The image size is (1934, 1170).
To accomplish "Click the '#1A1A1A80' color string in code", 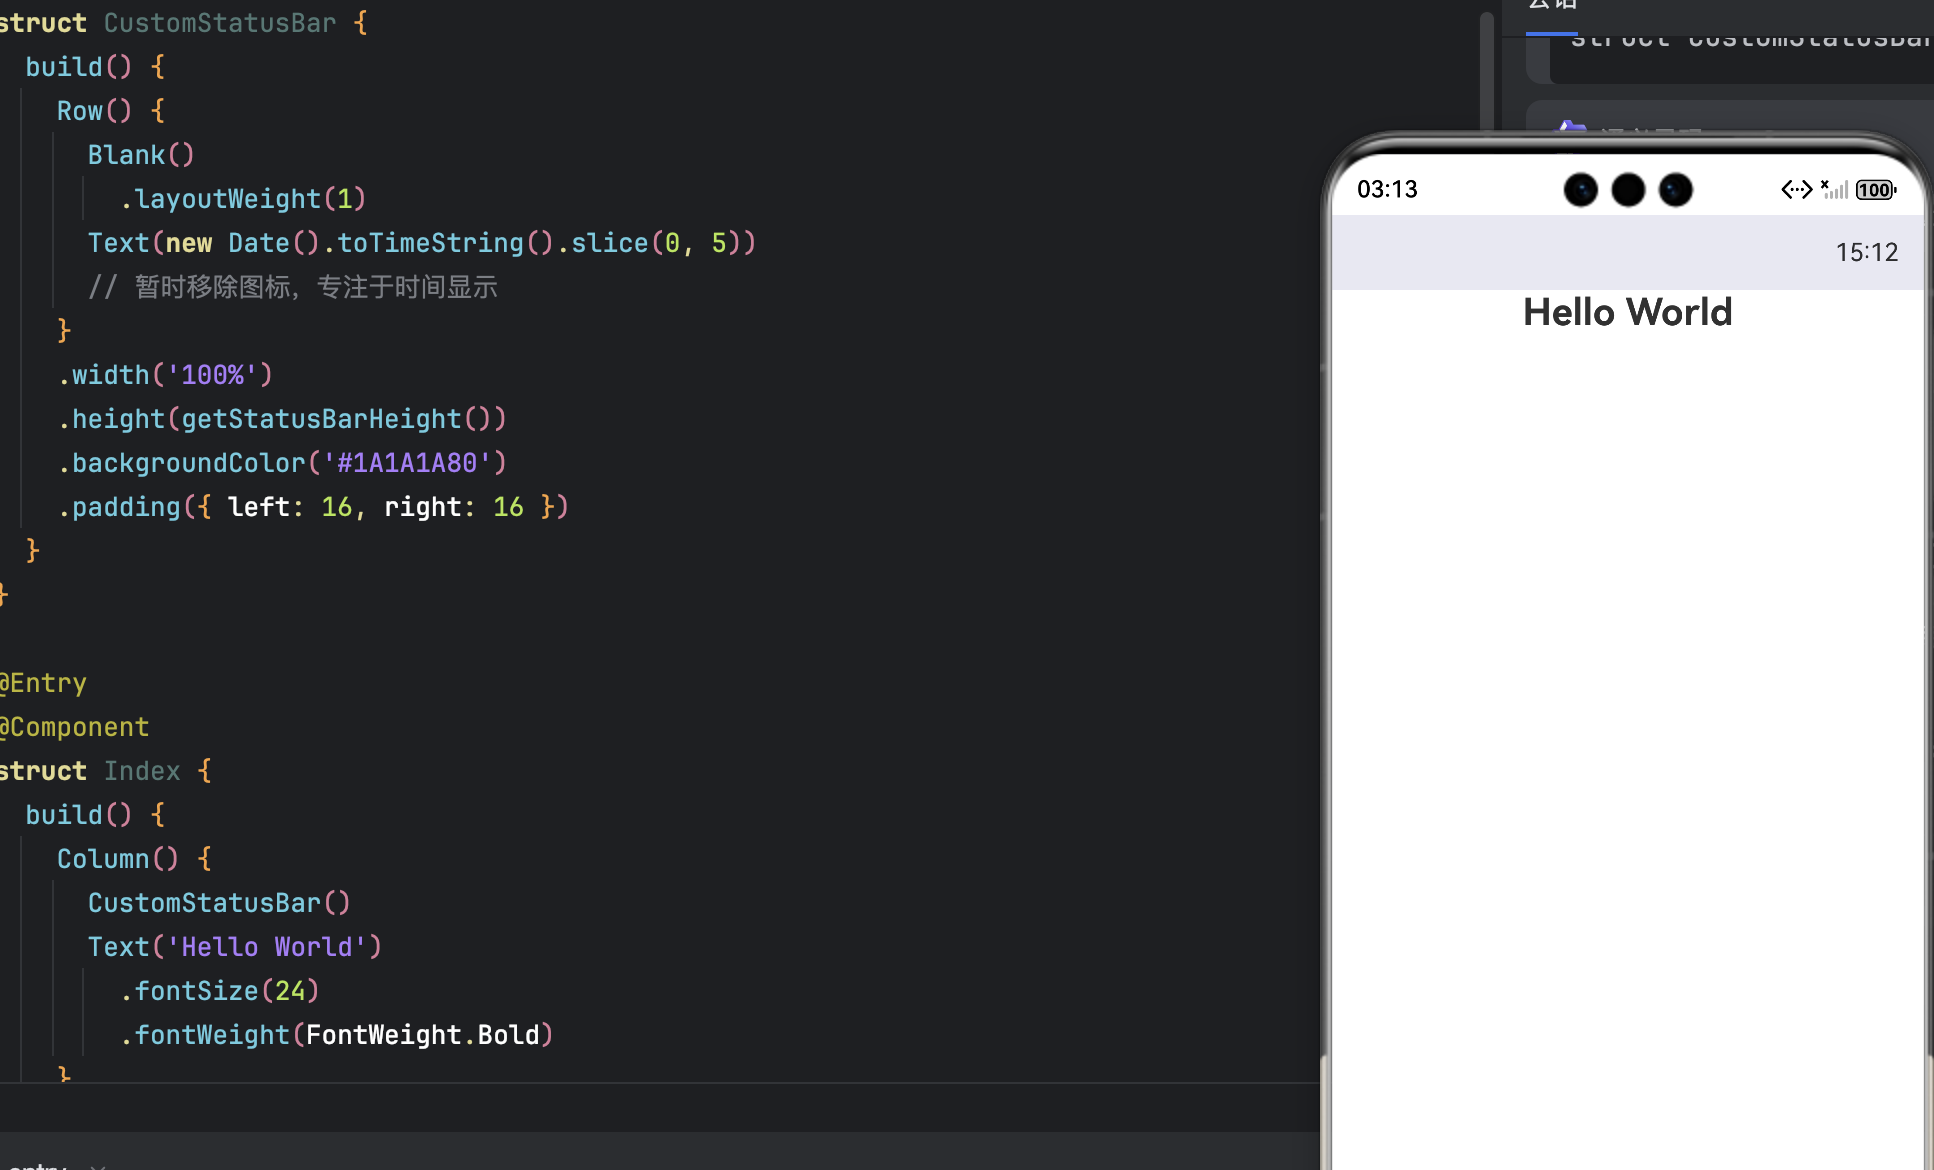I will coord(407,463).
